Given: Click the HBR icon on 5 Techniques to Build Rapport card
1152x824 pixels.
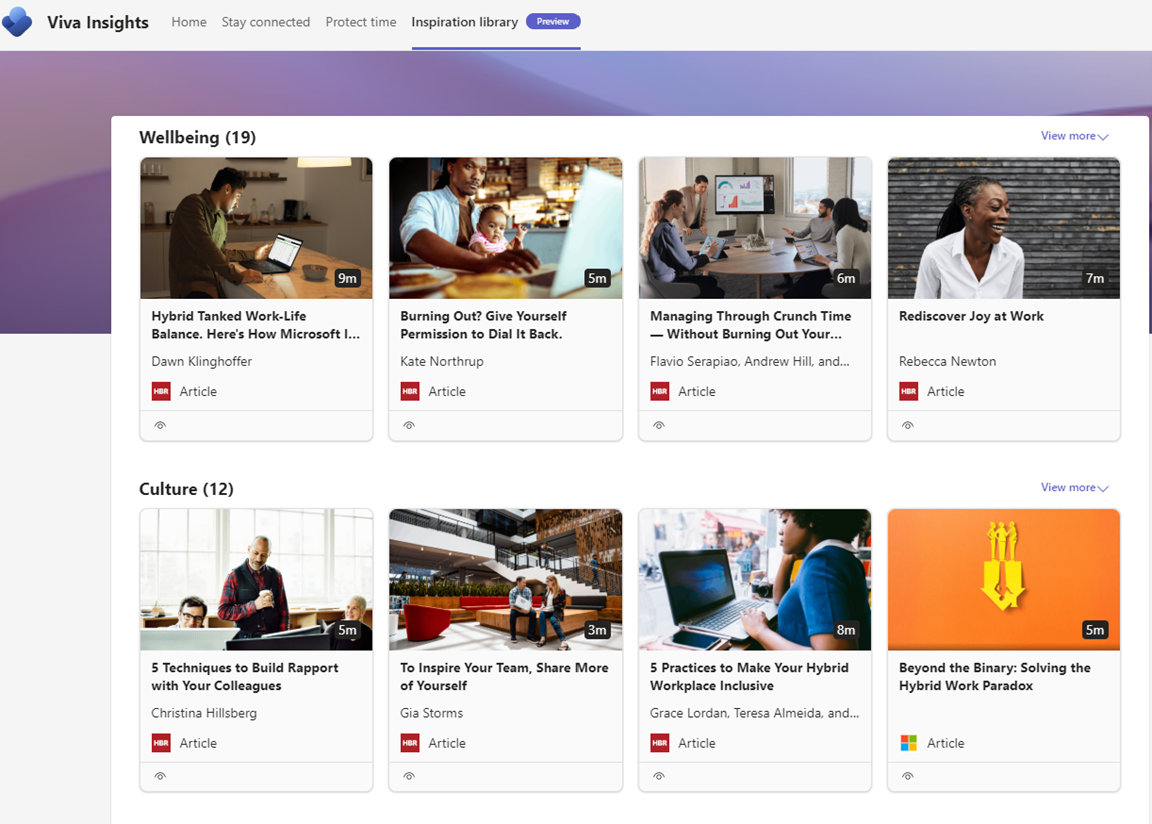Looking at the screenshot, I should (x=161, y=743).
